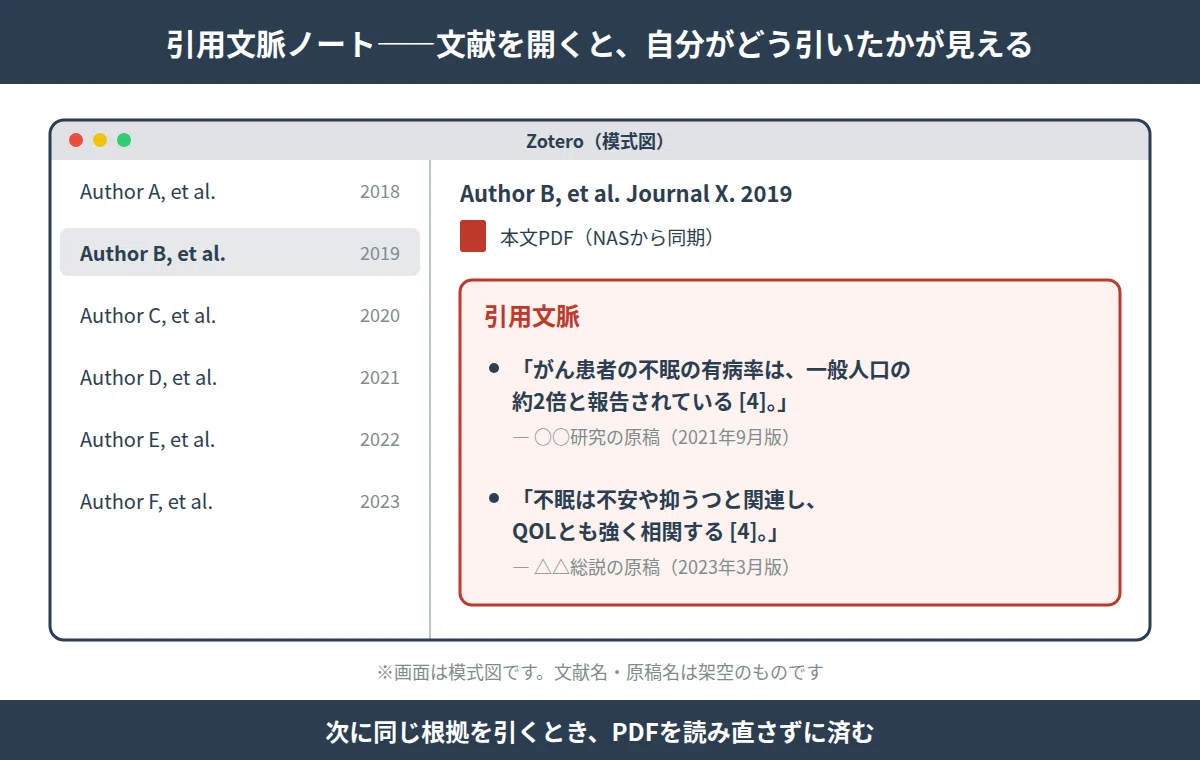The width and height of the screenshot is (1200, 760).
Task: Click the year 2018 in the list
Action: (x=380, y=192)
